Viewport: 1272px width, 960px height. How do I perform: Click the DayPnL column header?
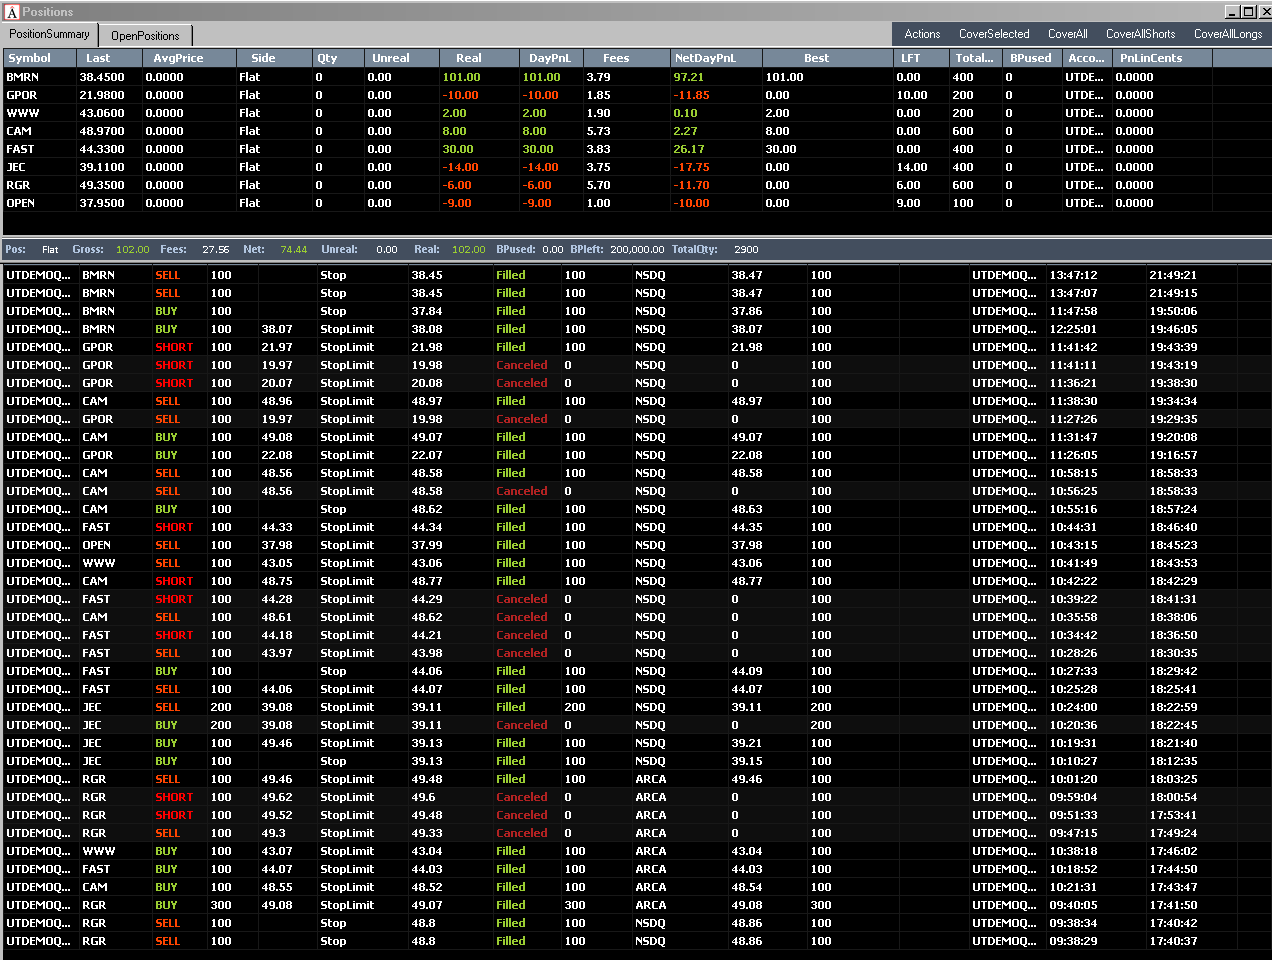pos(550,58)
